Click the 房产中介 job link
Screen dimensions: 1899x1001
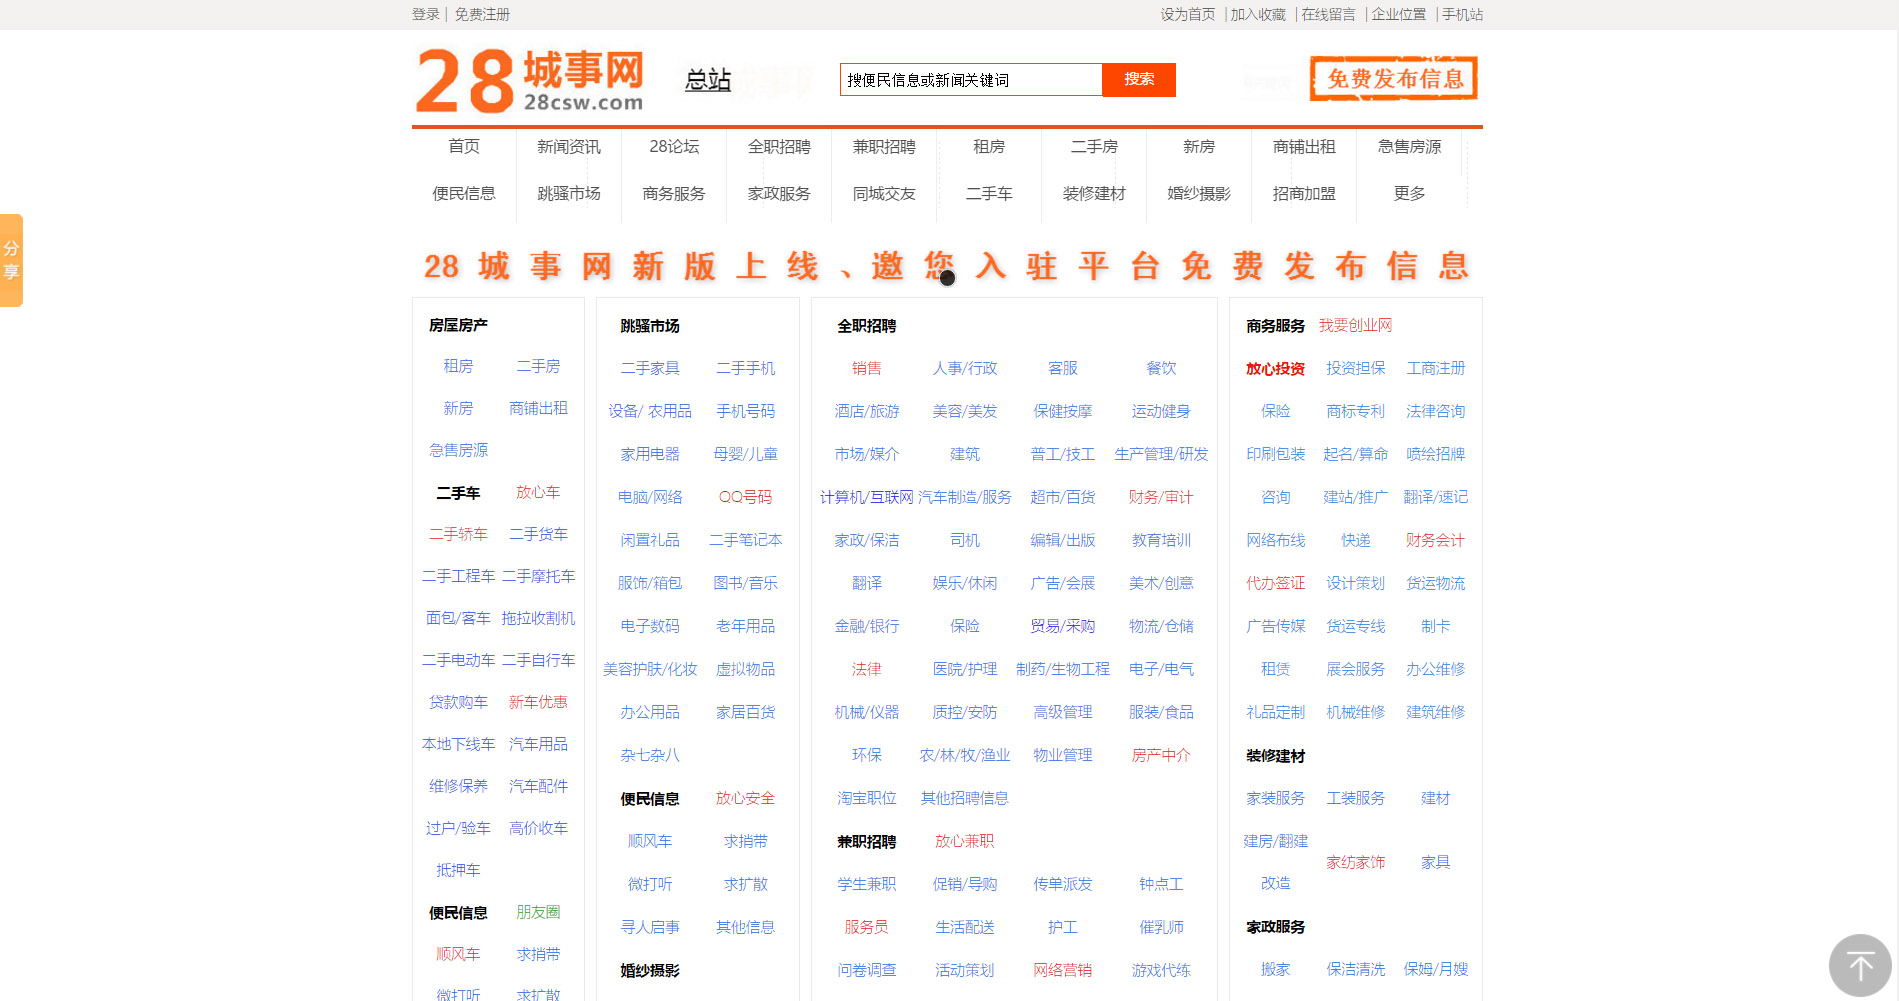click(x=1160, y=755)
